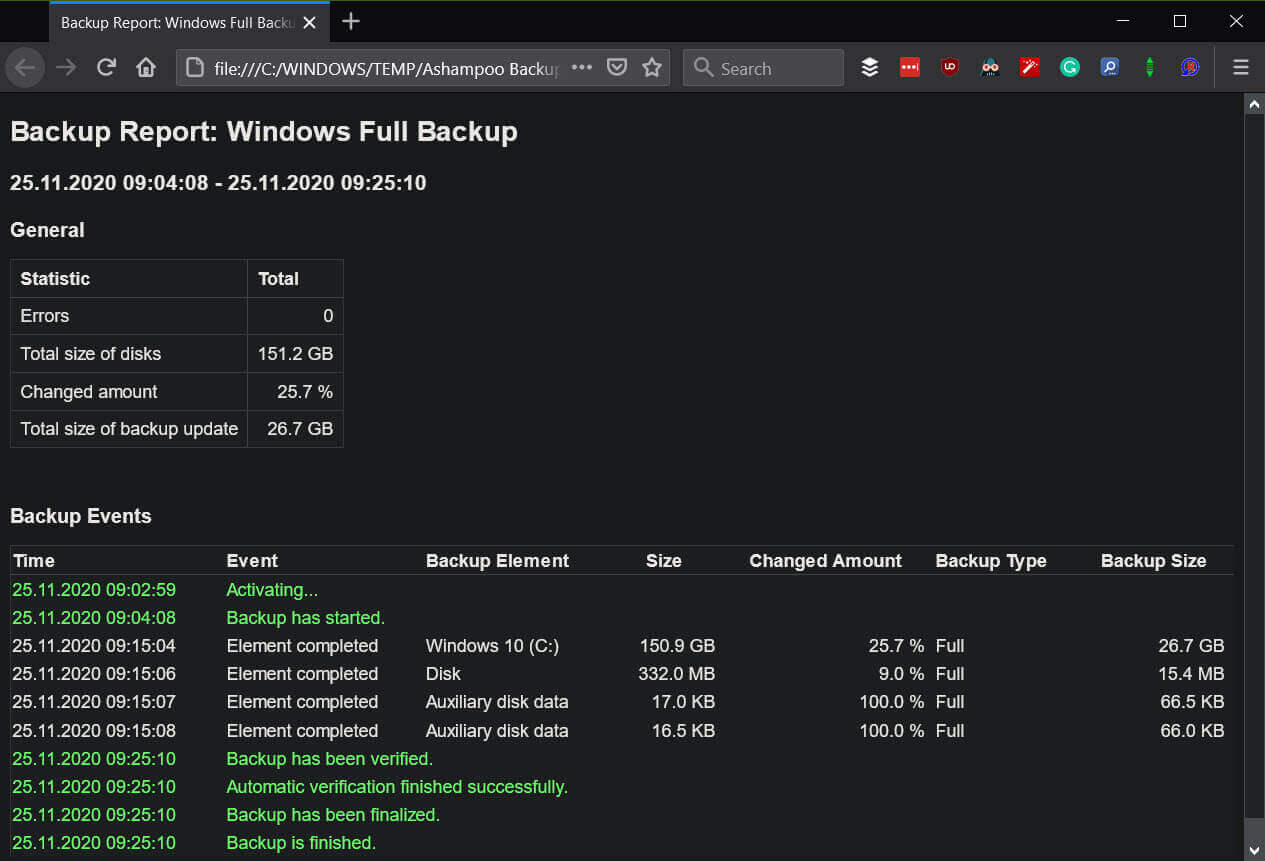This screenshot has height=861, width=1265.
Task: Go back to previous page
Action: click(x=25, y=67)
